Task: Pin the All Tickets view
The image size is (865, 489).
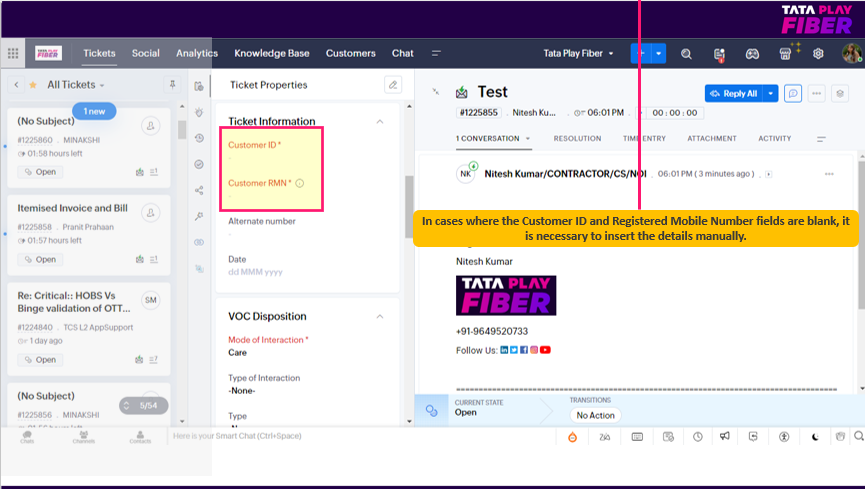Action: point(172,84)
